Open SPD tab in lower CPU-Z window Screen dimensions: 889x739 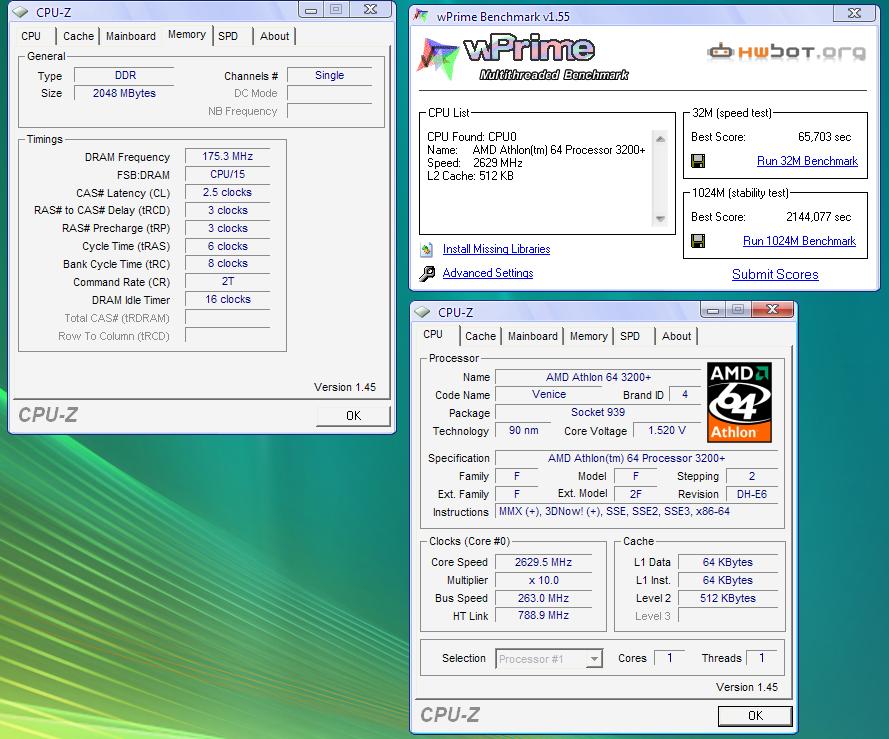coord(630,336)
